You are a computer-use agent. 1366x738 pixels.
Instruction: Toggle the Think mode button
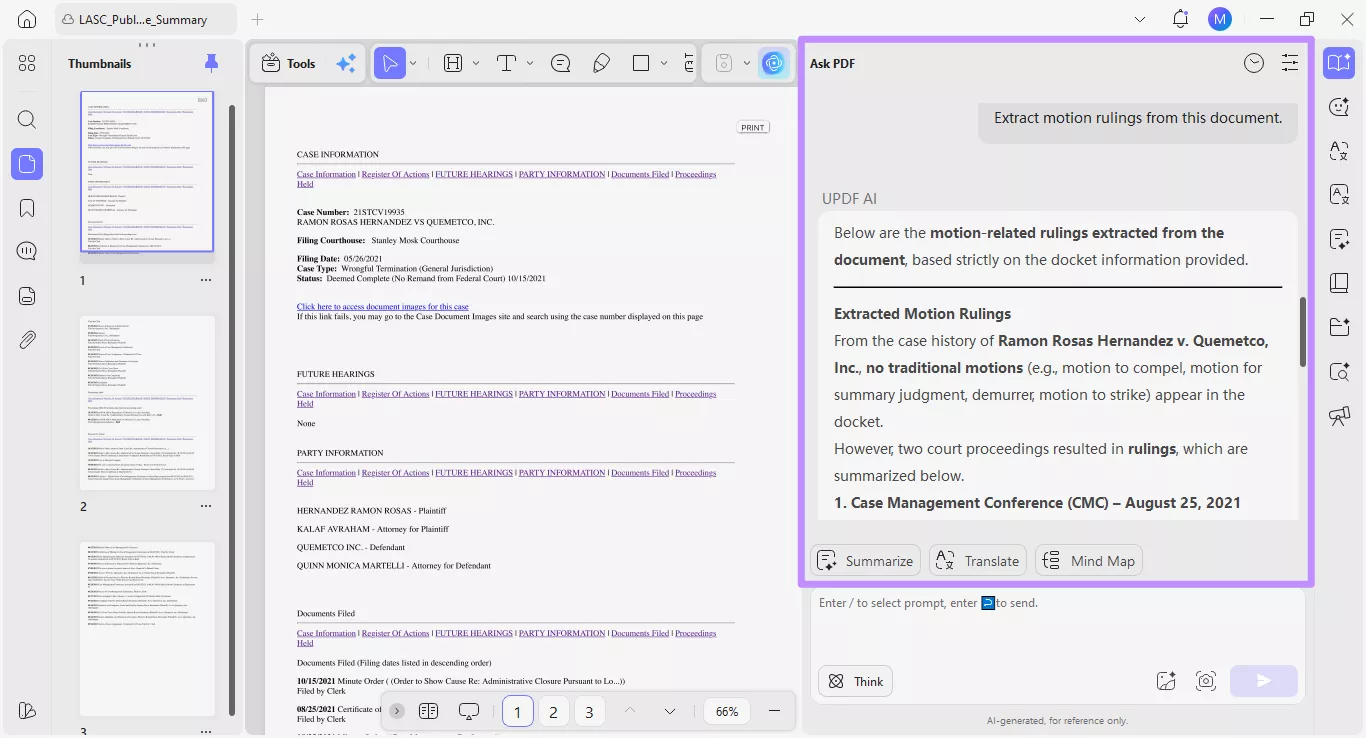pos(855,681)
